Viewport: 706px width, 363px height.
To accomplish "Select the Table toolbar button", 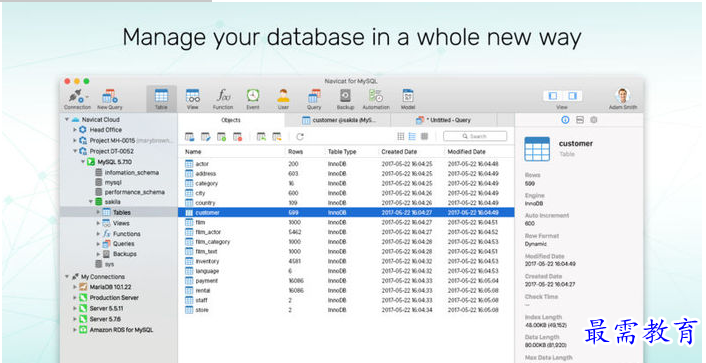I will [x=161, y=99].
